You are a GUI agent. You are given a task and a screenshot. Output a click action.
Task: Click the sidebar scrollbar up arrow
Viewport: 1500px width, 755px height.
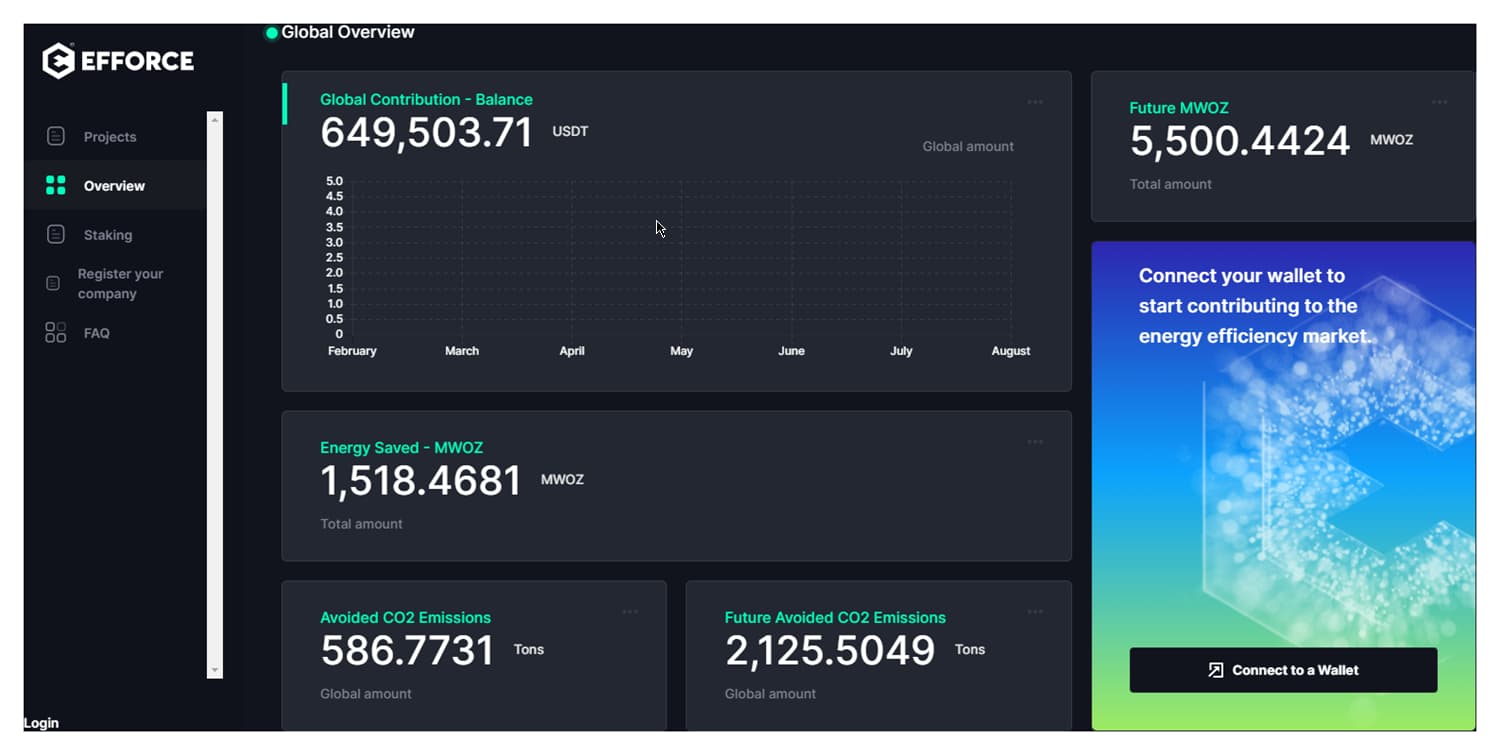click(214, 119)
